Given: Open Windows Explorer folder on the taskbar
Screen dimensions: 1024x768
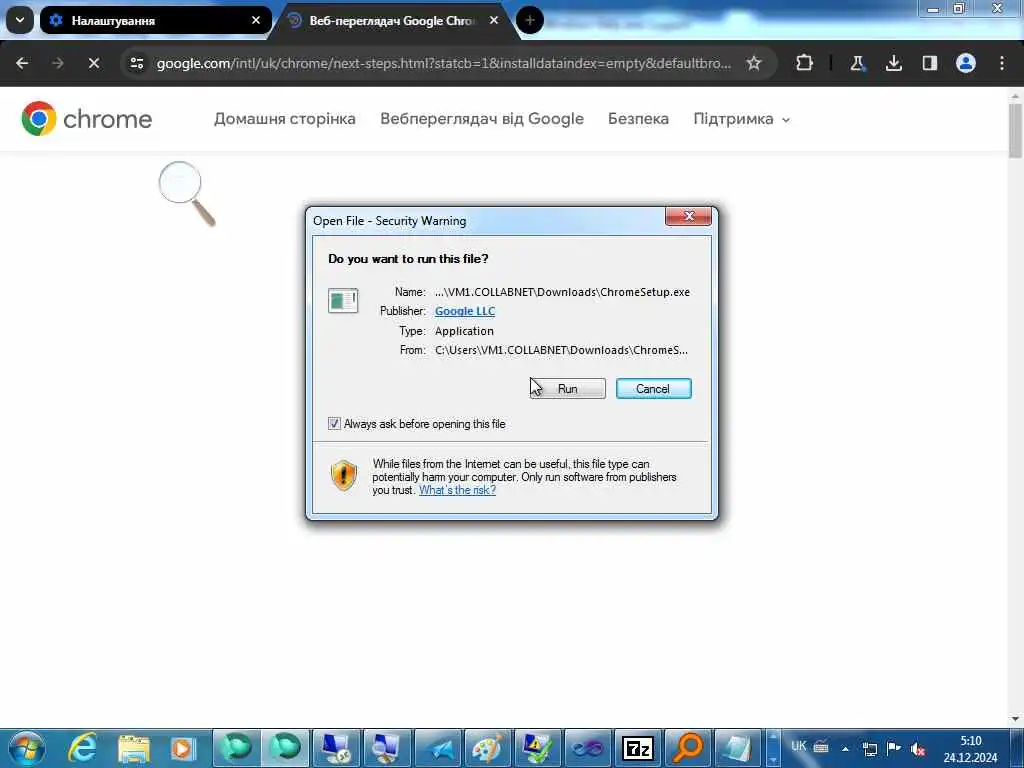Looking at the screenshot, I should pos(134,748).
